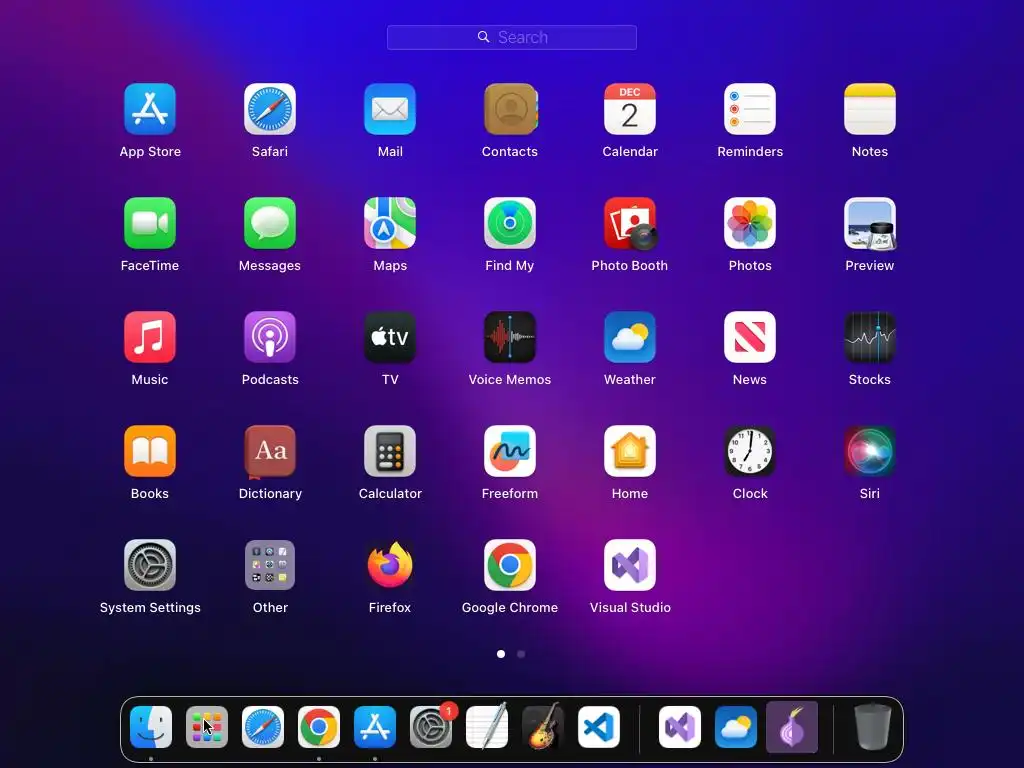Image resolution: width=1024 pixels, height=768 pixels.
Task: Launch Visual Studio from Launchpad grid
Action: coord(630,565)
